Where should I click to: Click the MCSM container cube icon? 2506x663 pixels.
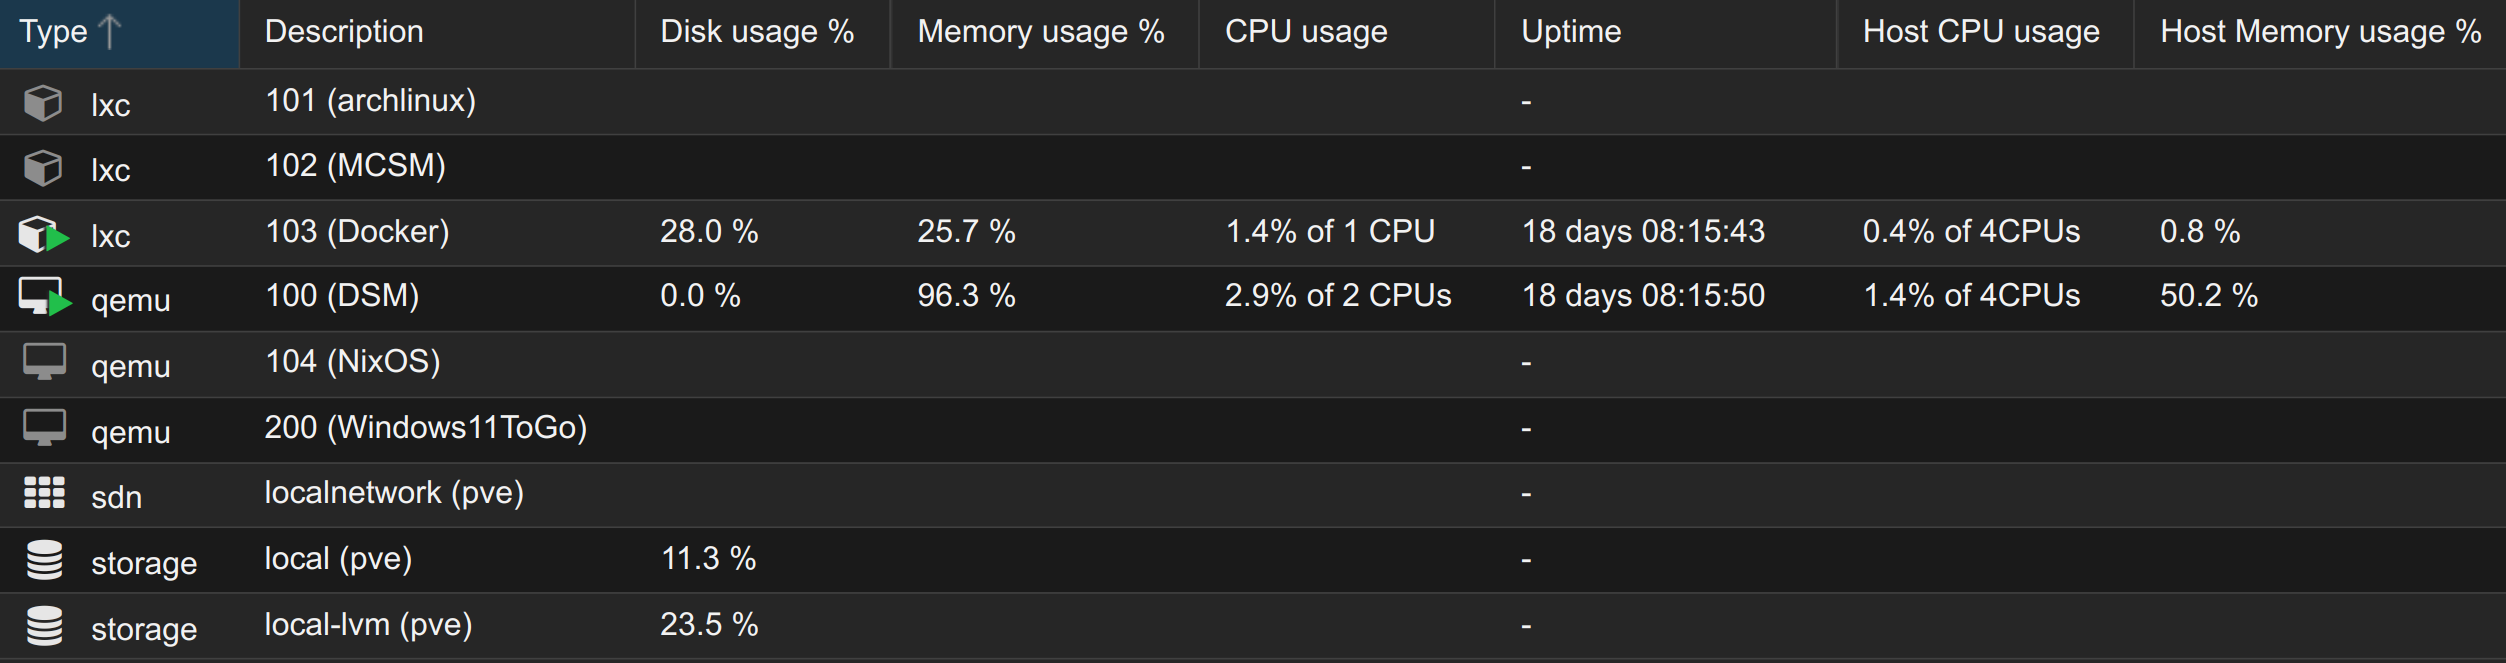[43, 168]
